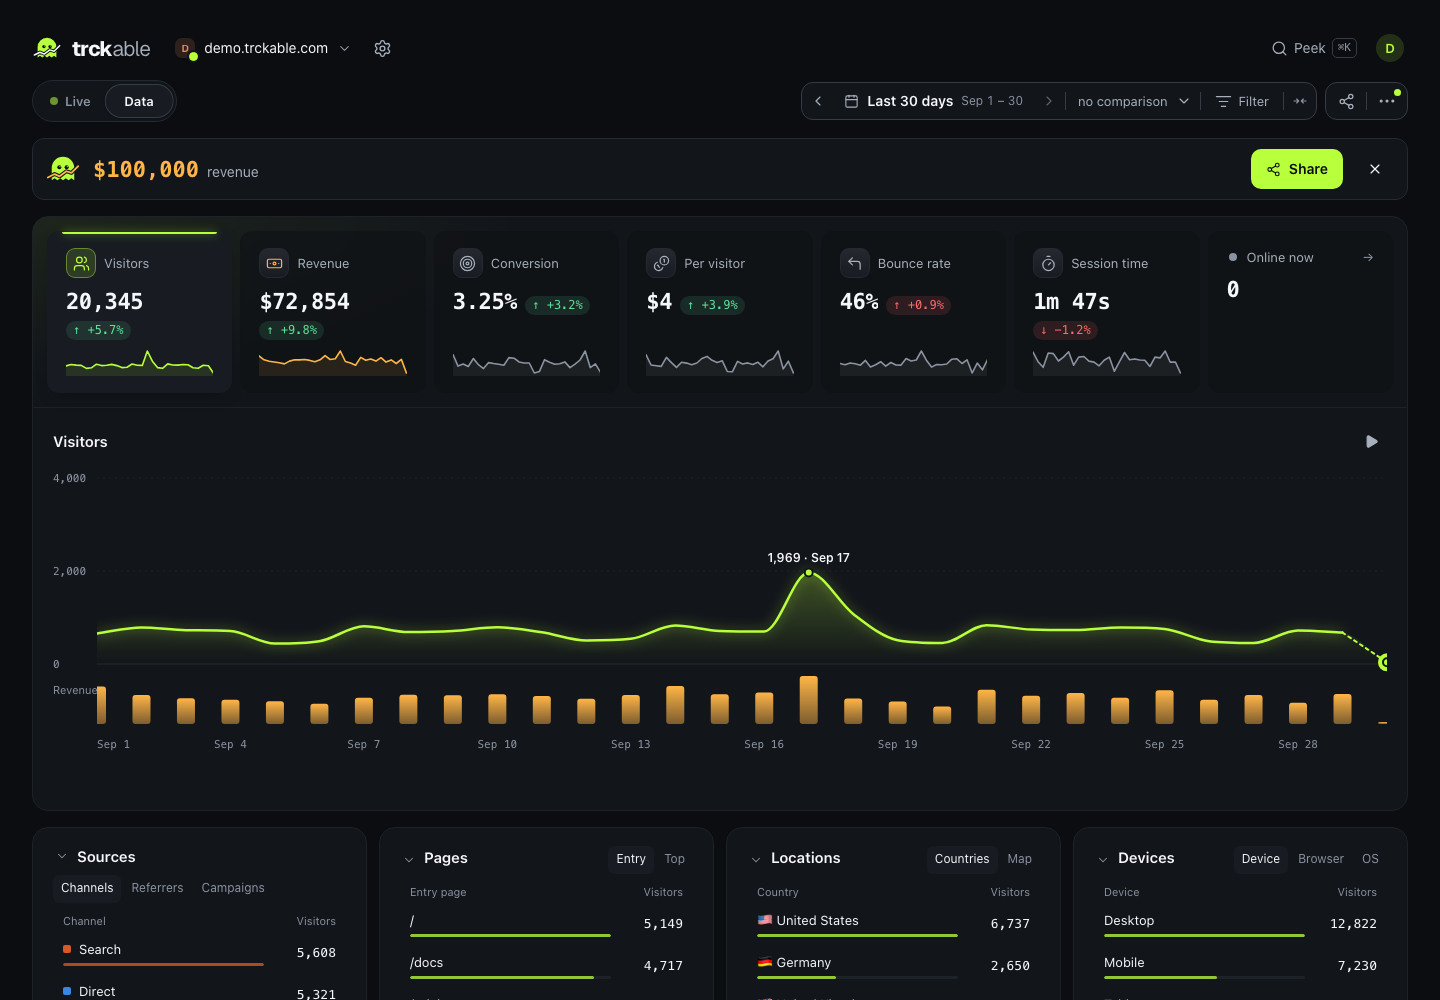Screen dimensions: 1440x1000
Task: Click the Per visitor coins icon
Action: (661, 263)
